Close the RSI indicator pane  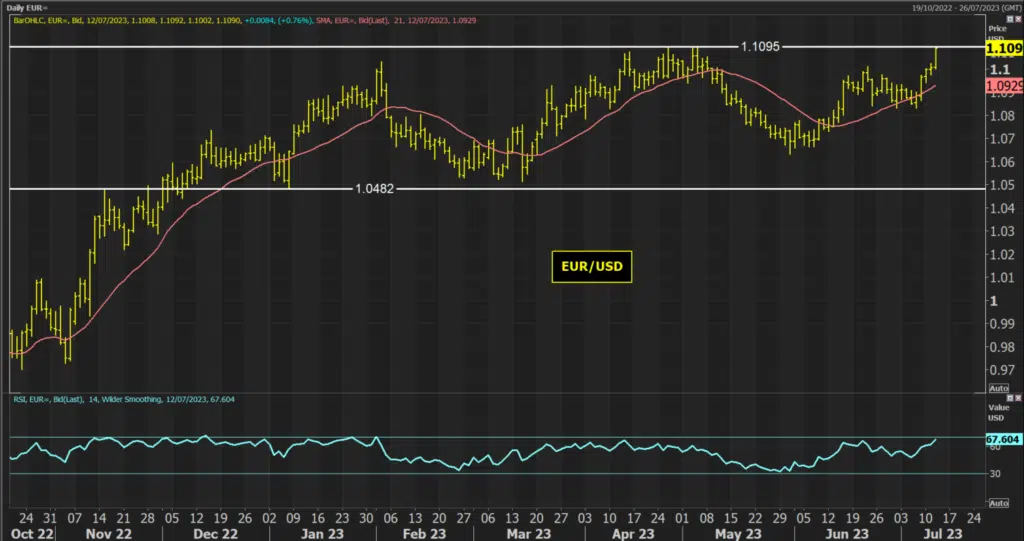1017,398
